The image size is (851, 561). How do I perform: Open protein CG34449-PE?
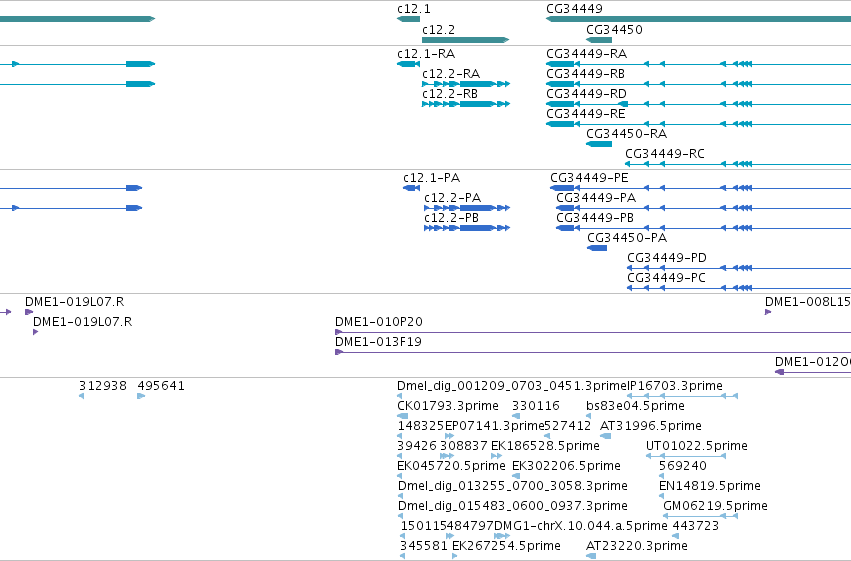coord(589,178)
